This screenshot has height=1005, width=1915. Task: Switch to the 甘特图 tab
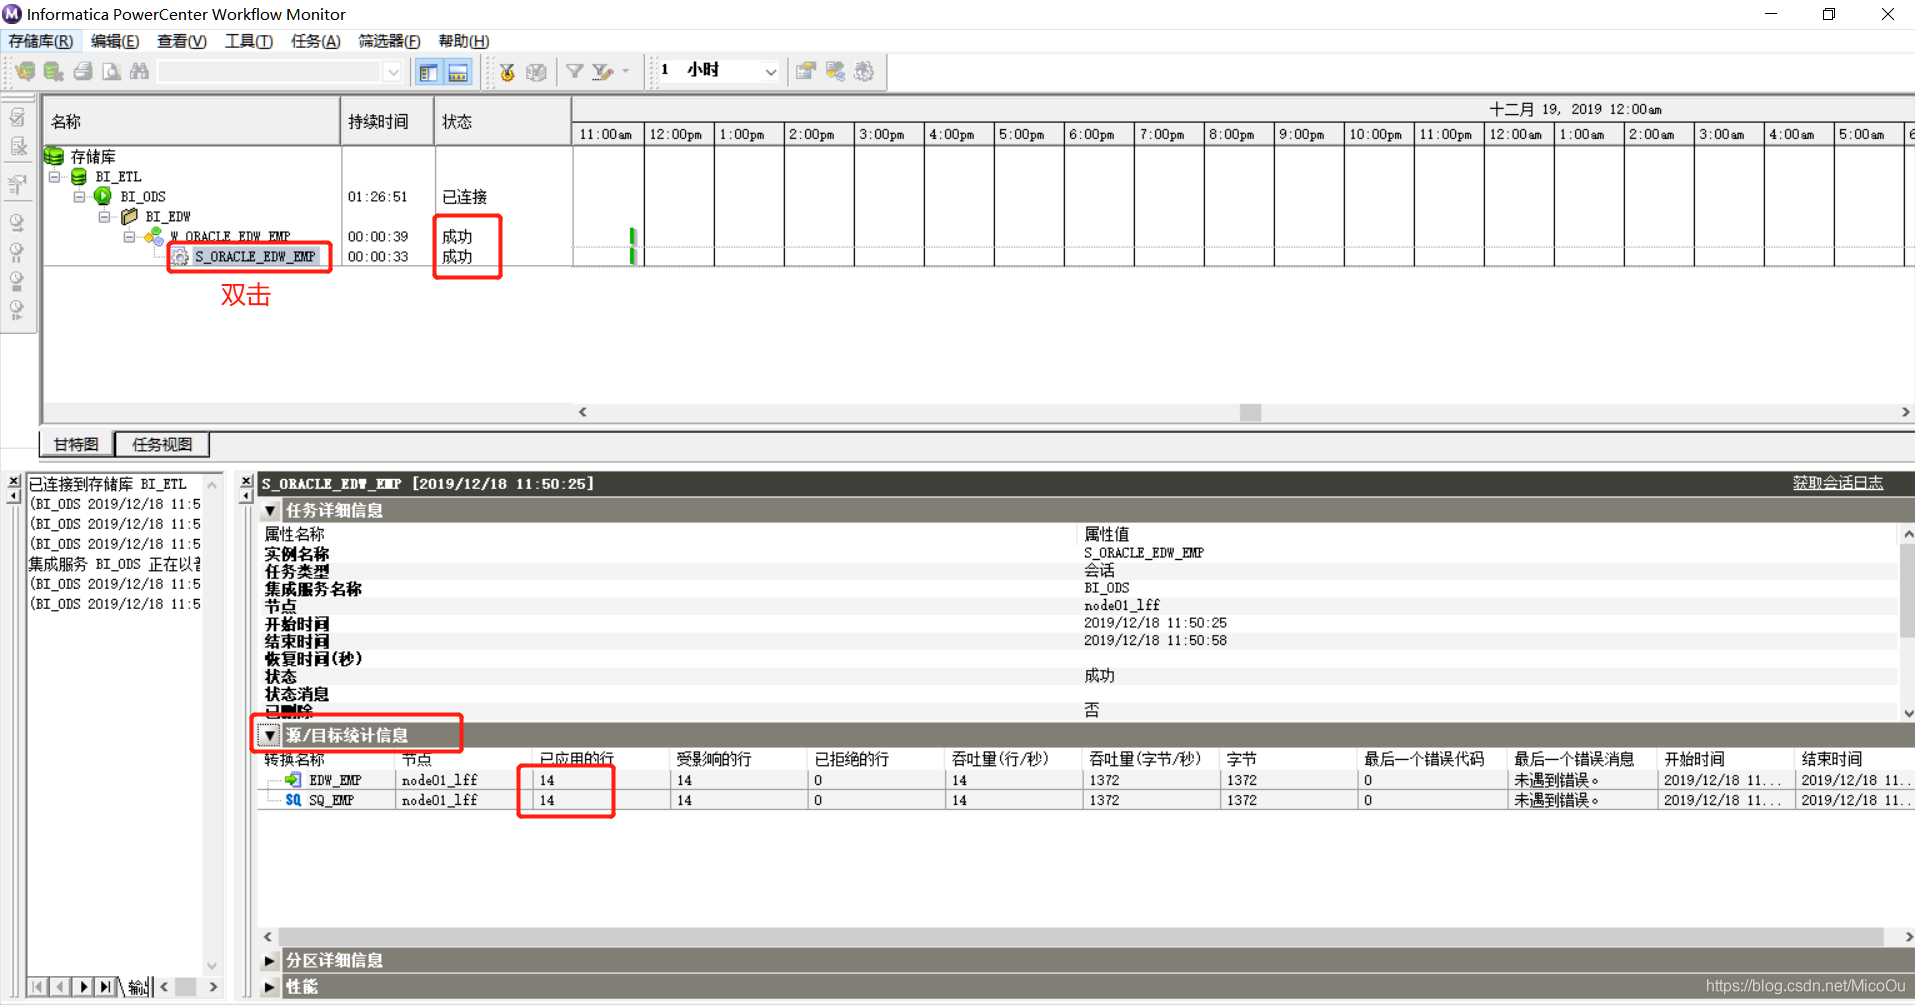click(76, 445)
